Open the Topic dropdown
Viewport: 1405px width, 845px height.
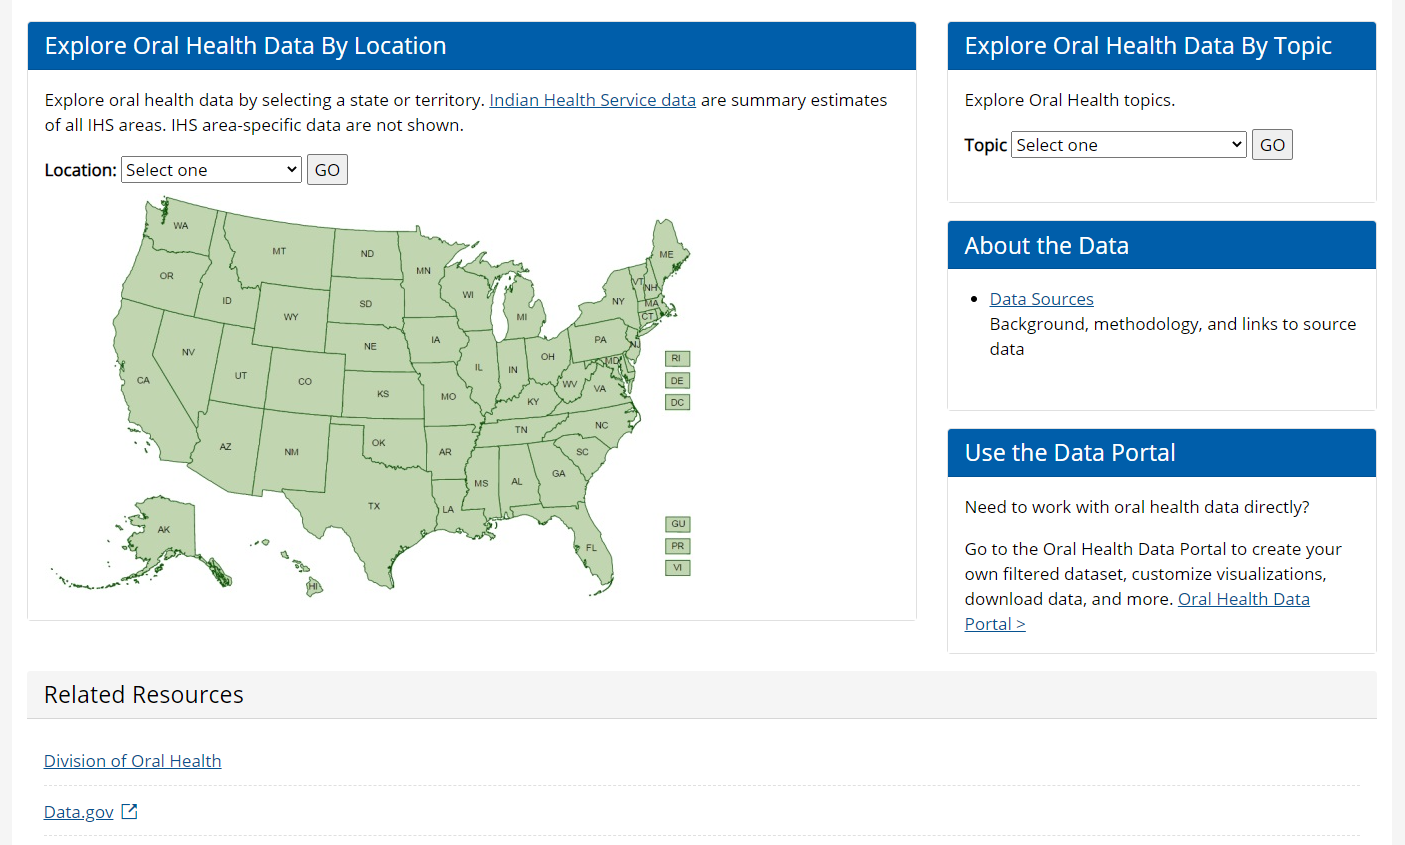click(1129, 145)
